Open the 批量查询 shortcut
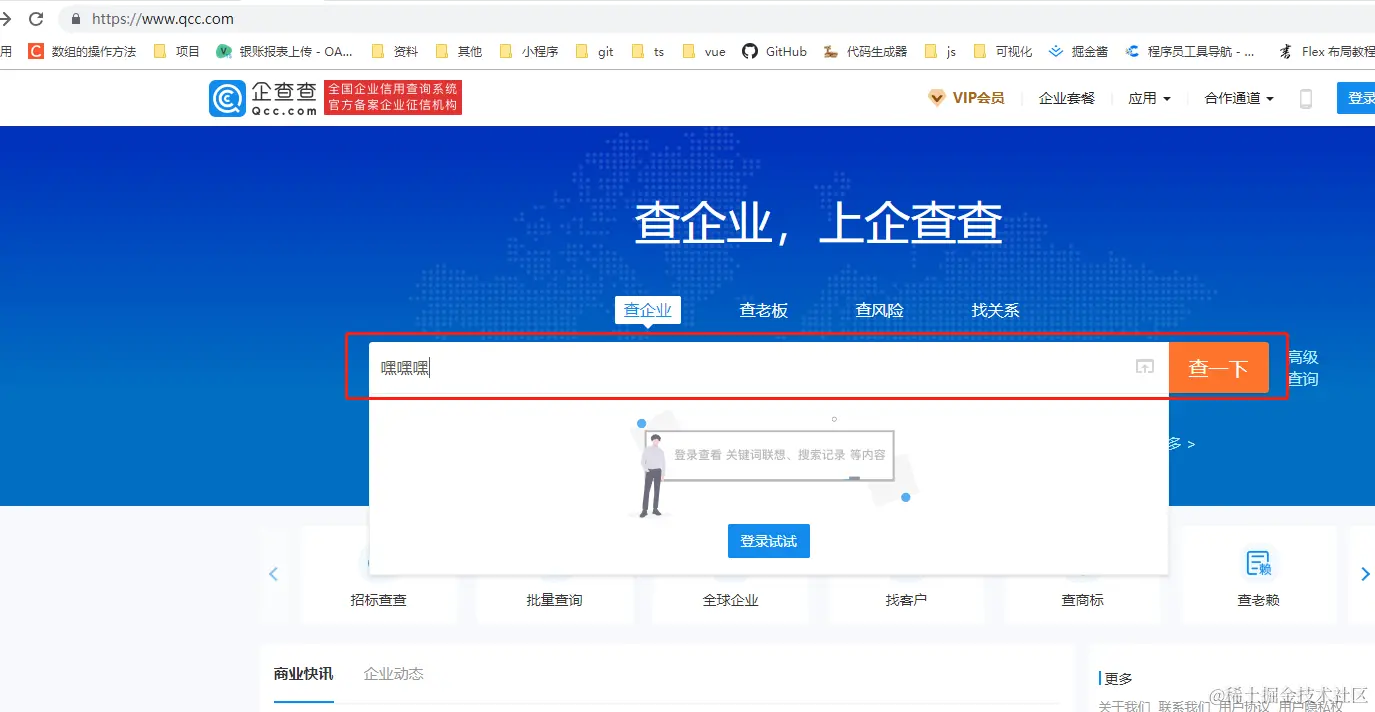The image size is (1375, 712). [x=554, y=600]
